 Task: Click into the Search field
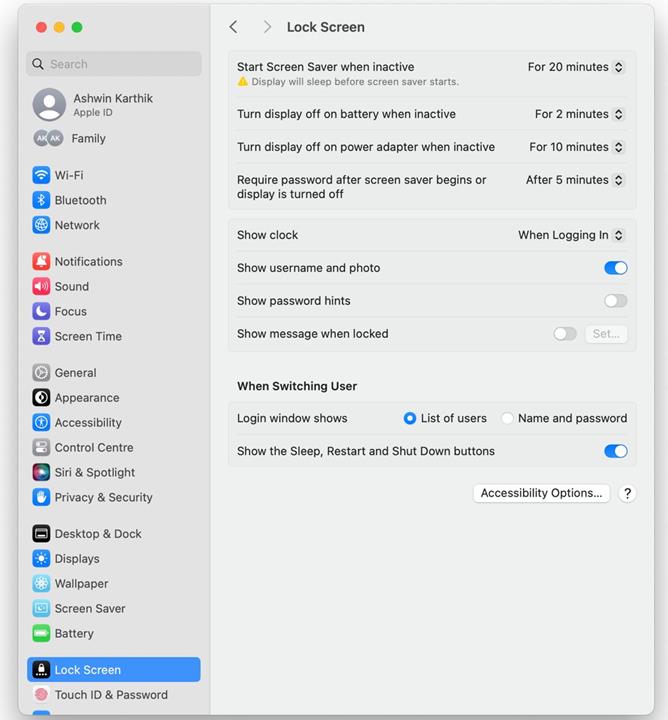[114, 64]
